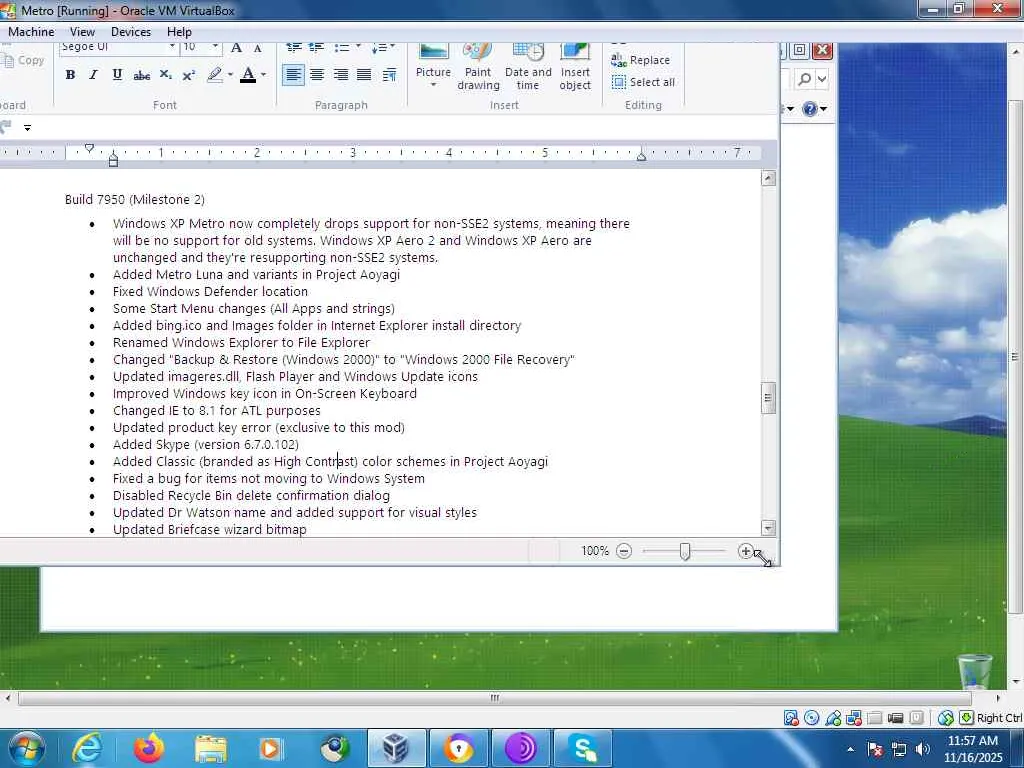Image resolution: width=1024 pixels, height=768 pixels.
Task: Open the Customize Quick Access Toolbar dropdown
Action: click(27, 128)
